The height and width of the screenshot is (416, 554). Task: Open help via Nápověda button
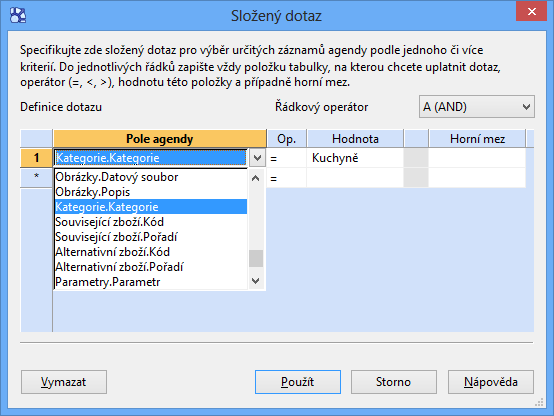(491, 382)
